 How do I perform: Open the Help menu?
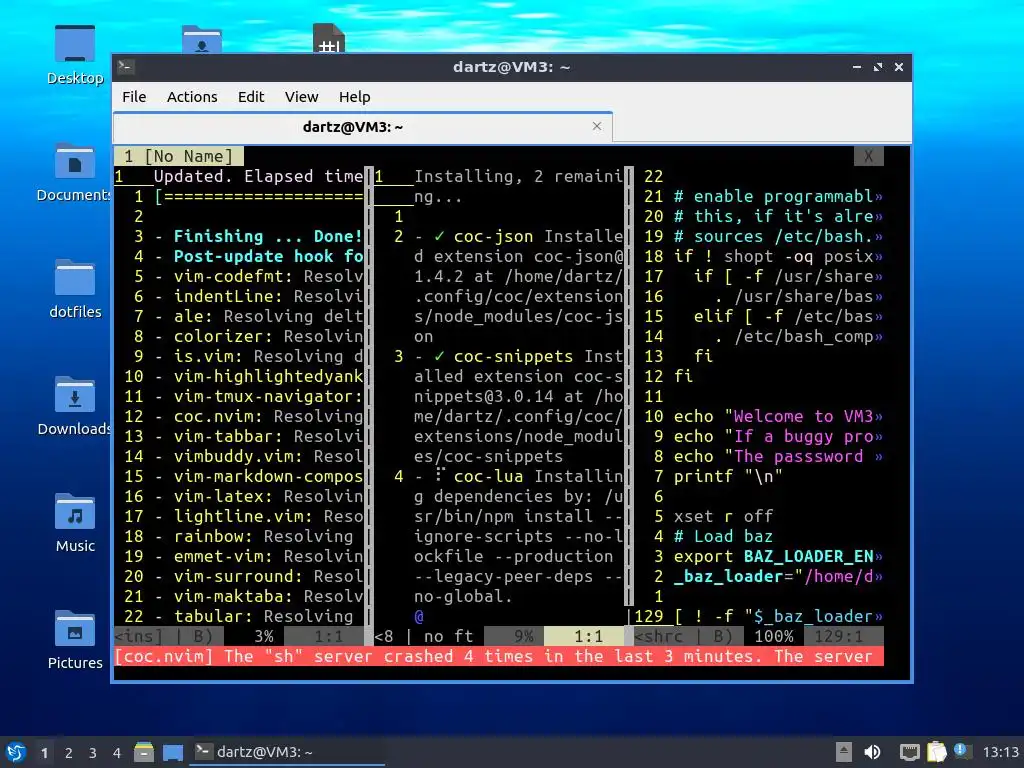click(x=355, y=97)
